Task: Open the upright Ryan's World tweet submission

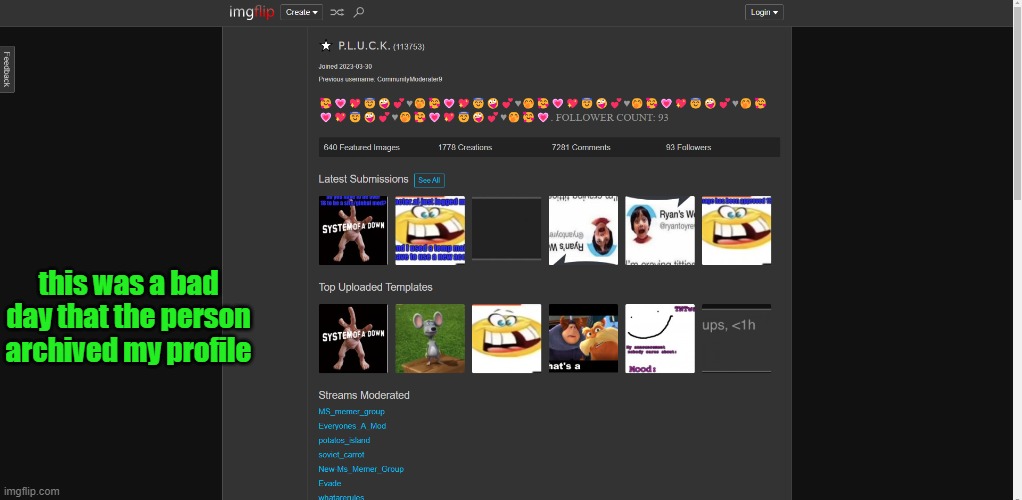Action: [x=660, y=230]
